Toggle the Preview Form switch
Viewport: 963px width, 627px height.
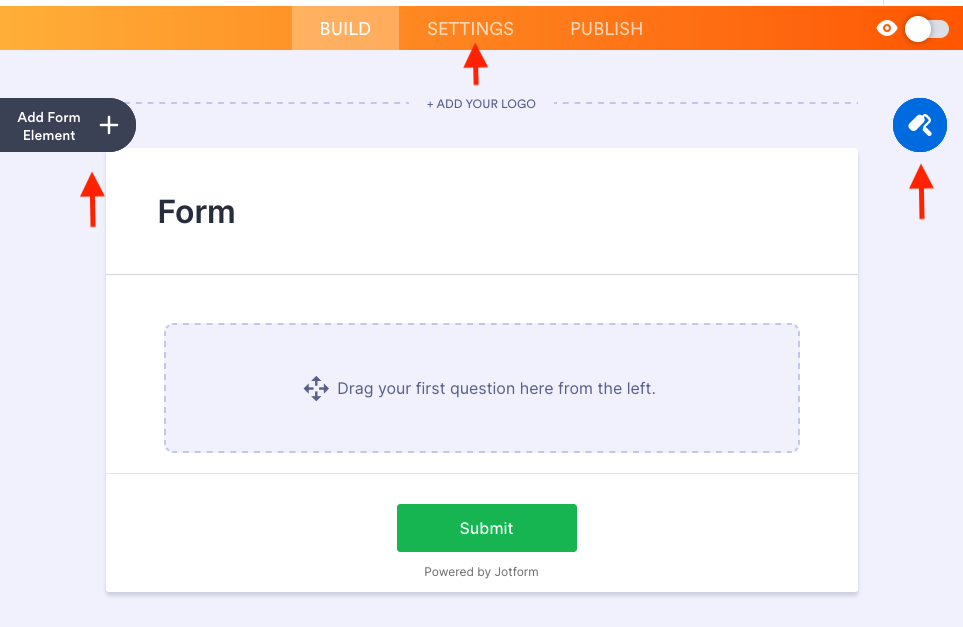926,29
